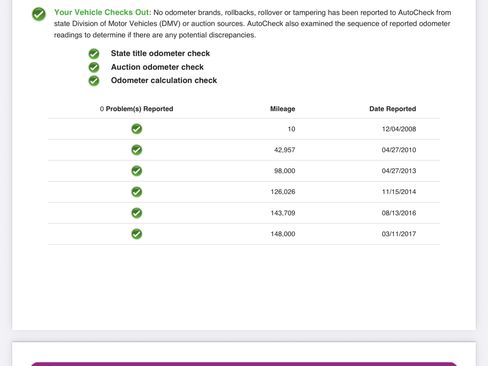Select the date 11/15/2014
The height and width of the screenshot is (366, 488).
[x=399, y=192]
